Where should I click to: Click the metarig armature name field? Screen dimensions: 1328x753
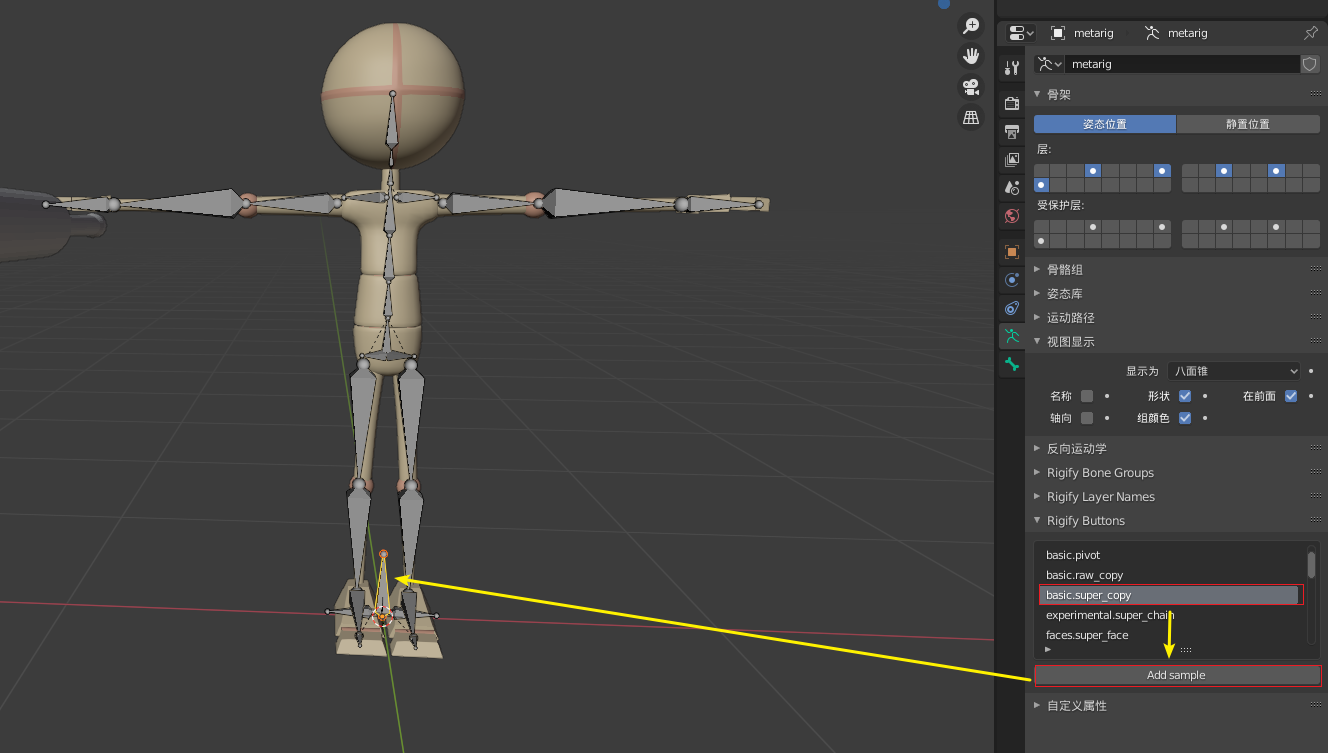pos(1182,64)
